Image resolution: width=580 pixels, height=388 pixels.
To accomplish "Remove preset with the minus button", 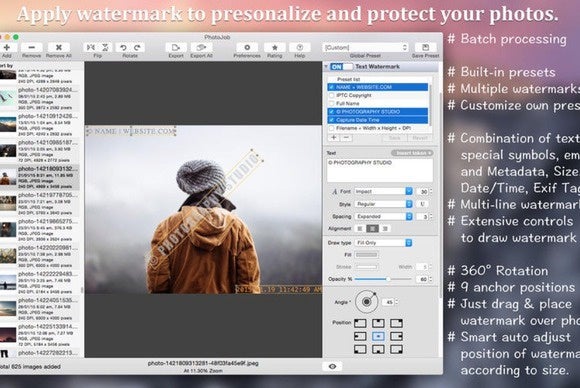I will tap(346, 138).
